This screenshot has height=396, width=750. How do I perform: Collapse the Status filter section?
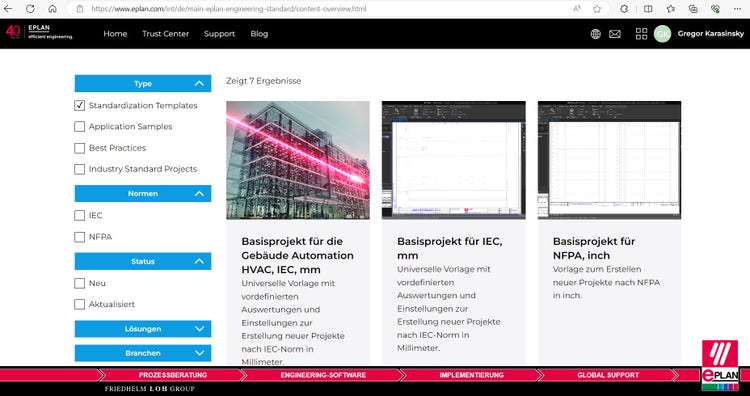(x=143, y=262)
